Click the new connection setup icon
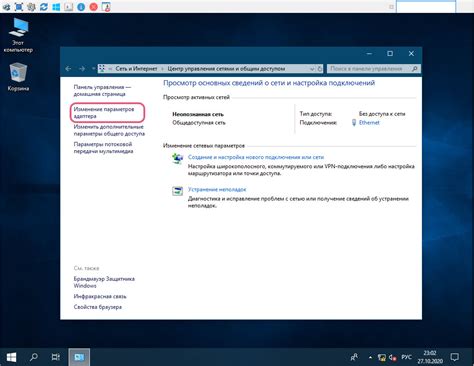474x366 pixels. coord(177,158)
